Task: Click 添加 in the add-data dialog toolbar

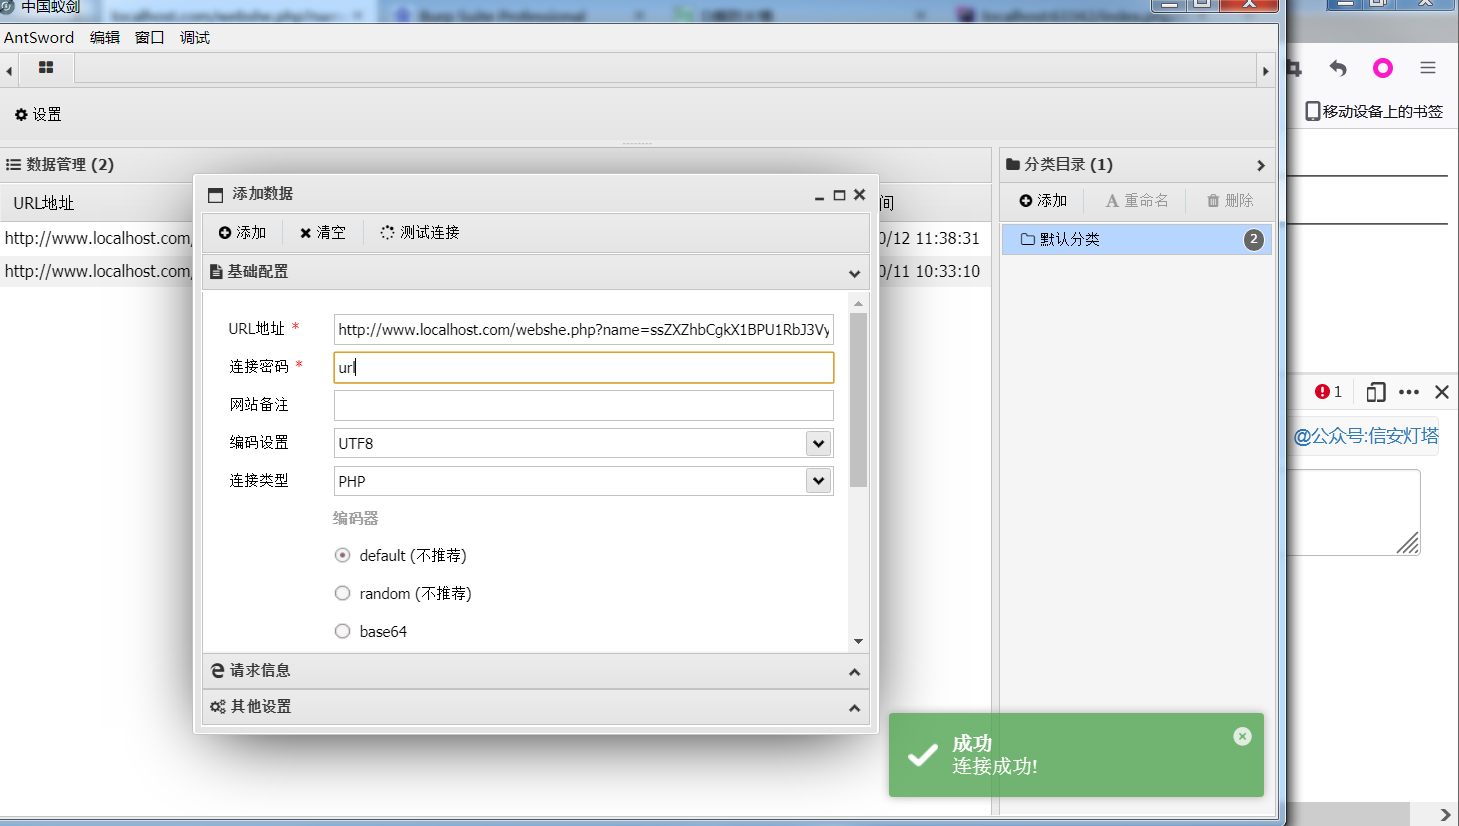Action: click(242, 233)
